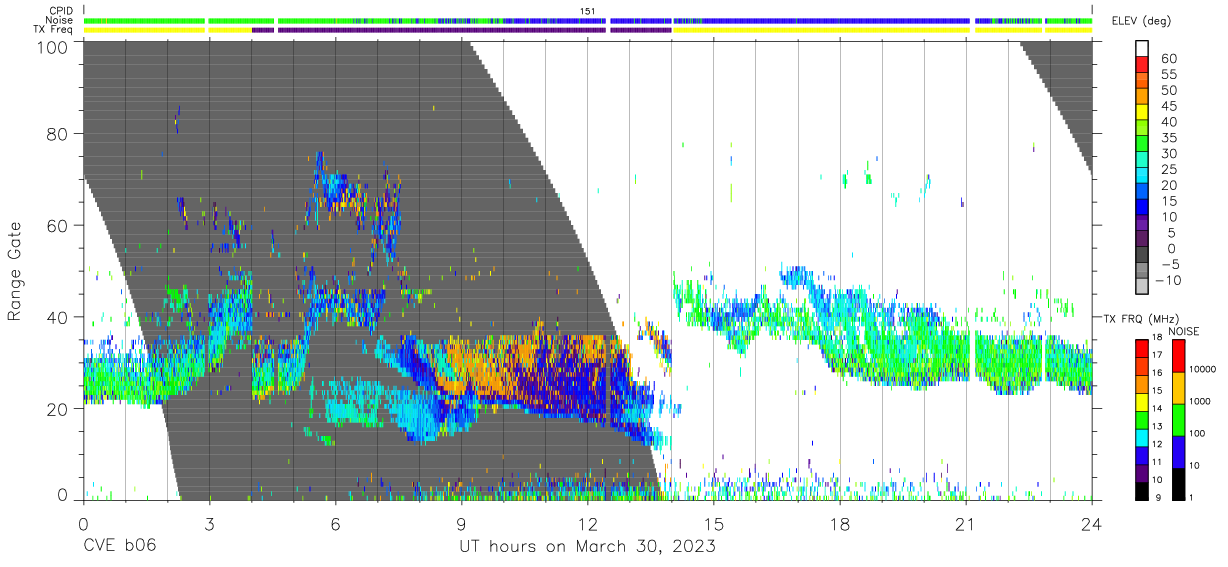Click the 'Range Gate' y-axis title
This screenshot has width=1228, height=567.
click(15, 271)
